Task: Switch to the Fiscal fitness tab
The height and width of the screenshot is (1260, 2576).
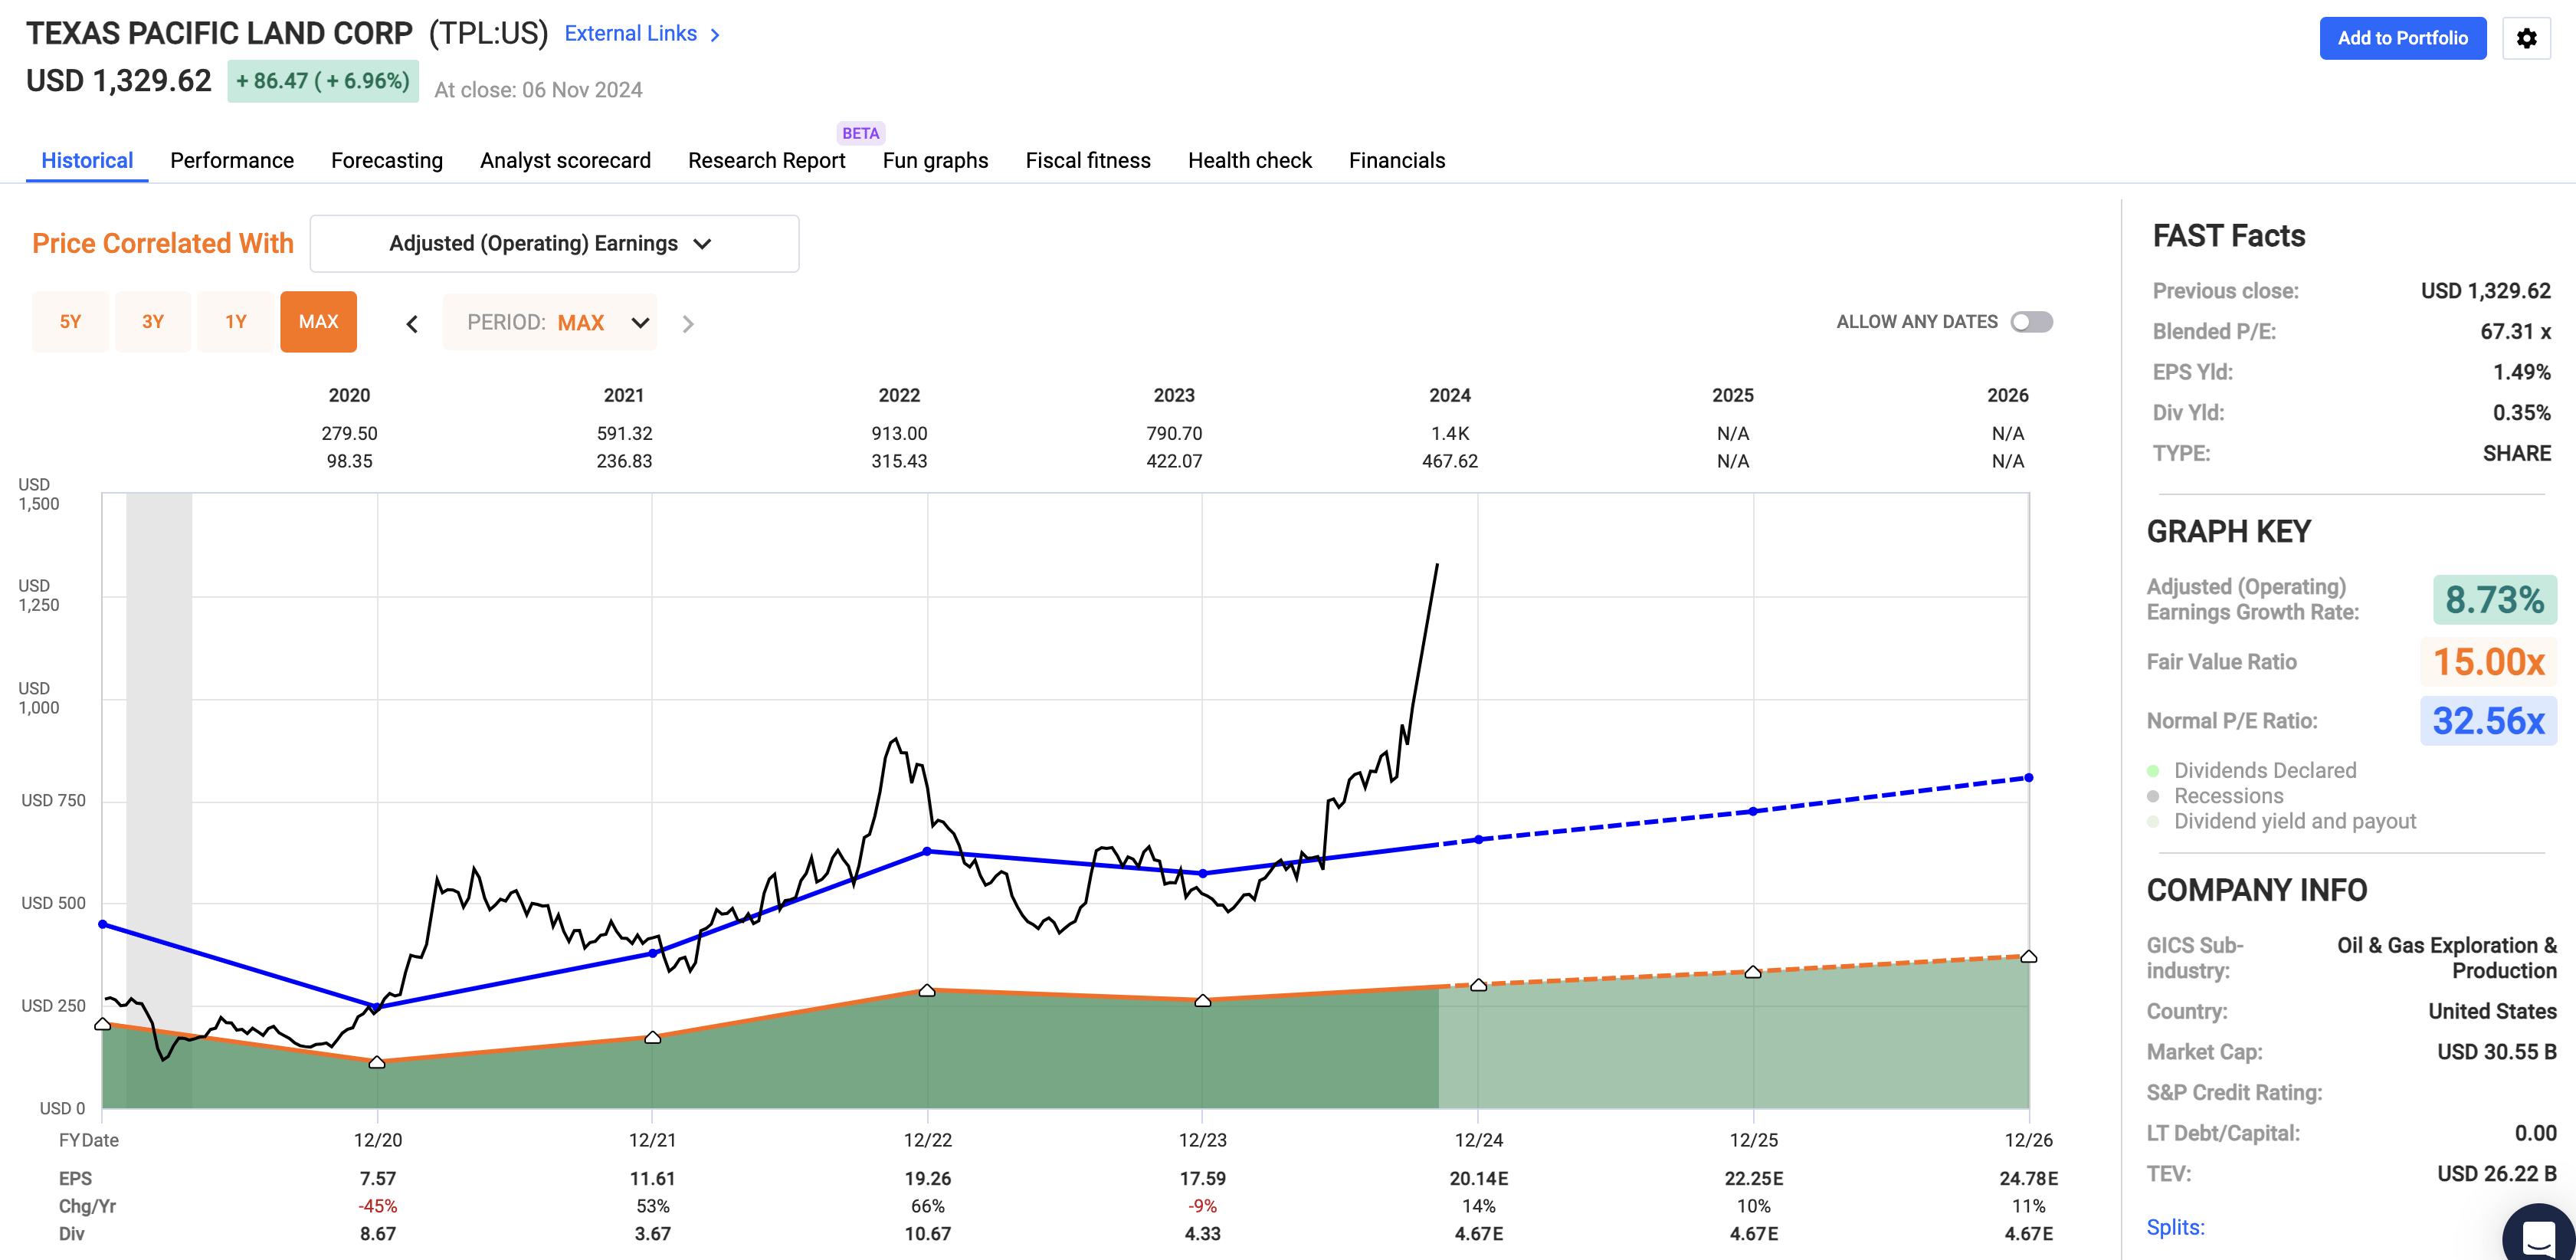Action: (1087, 160)
